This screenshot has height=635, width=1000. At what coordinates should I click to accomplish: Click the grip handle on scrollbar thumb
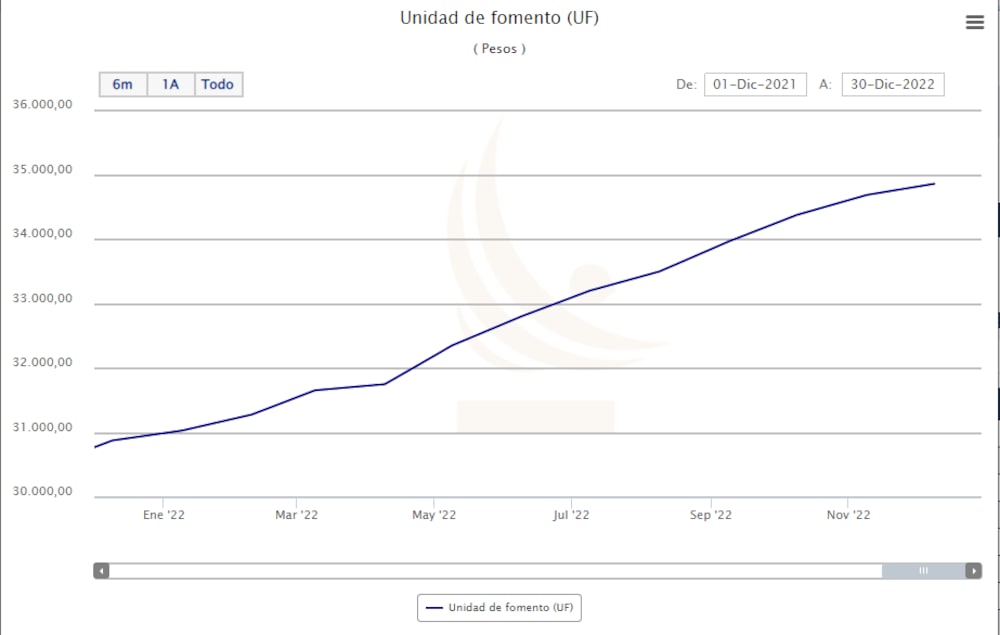click(923, 571)
